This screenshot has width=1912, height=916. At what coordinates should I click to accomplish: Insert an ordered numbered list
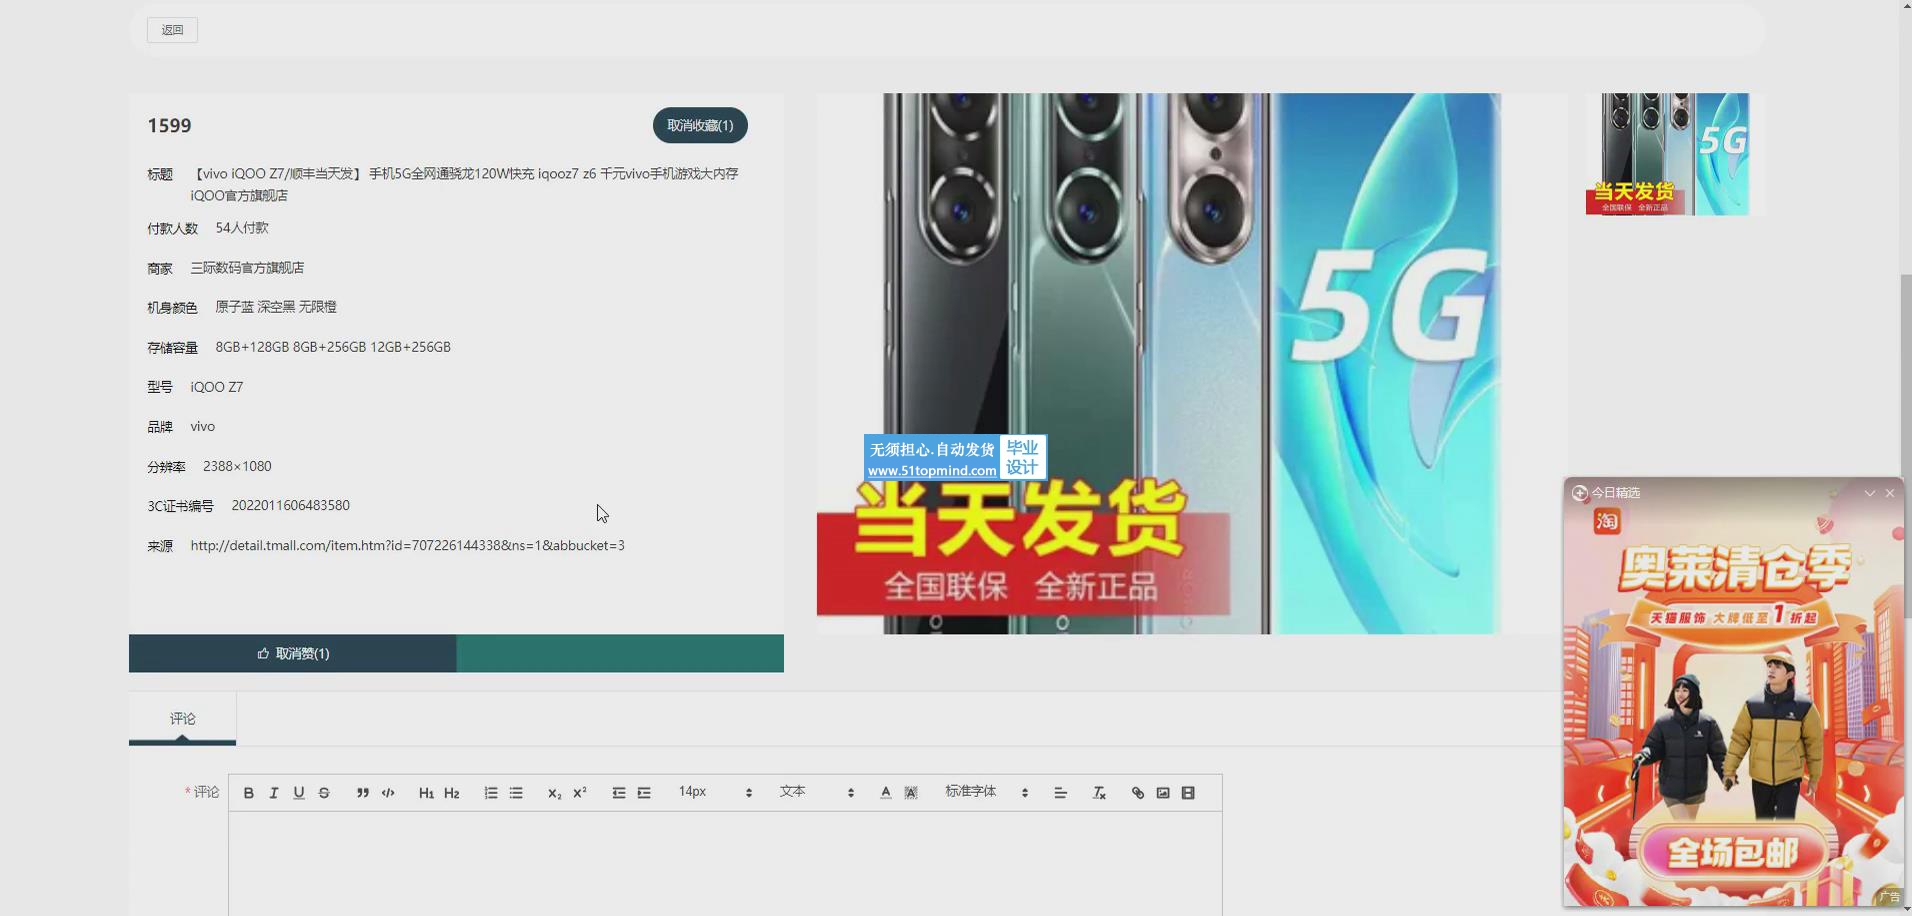[x=490, y=793]
